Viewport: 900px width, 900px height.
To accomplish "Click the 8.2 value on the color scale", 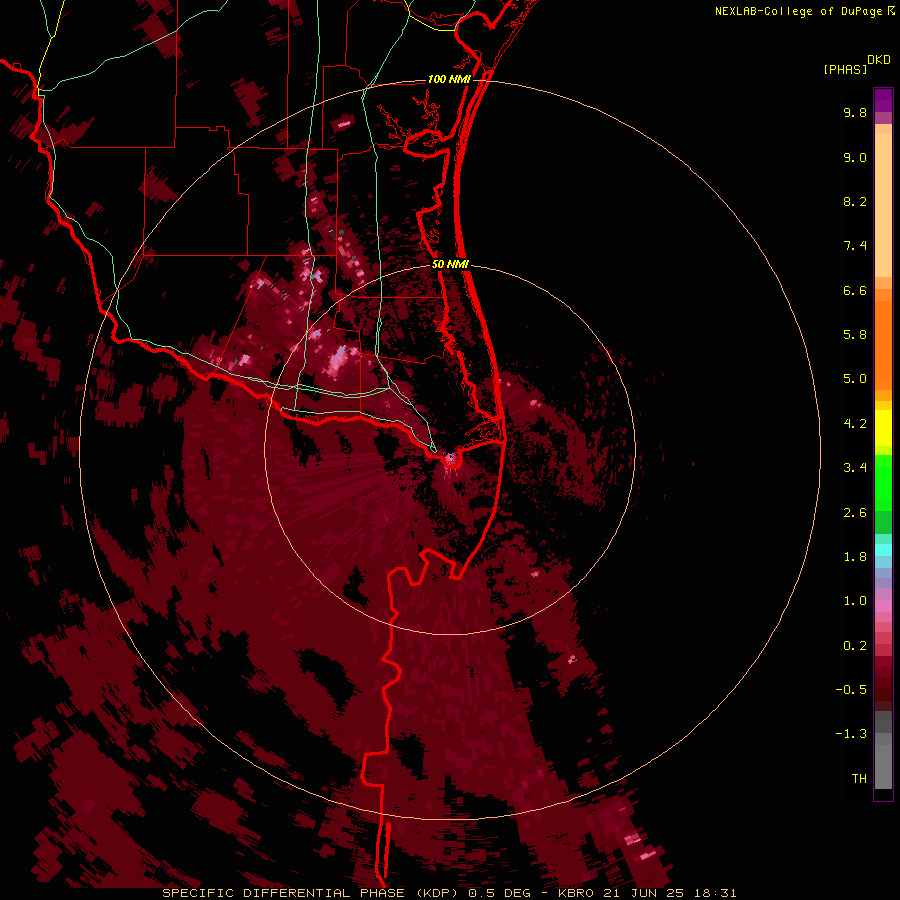I will [x=855, y=201].
